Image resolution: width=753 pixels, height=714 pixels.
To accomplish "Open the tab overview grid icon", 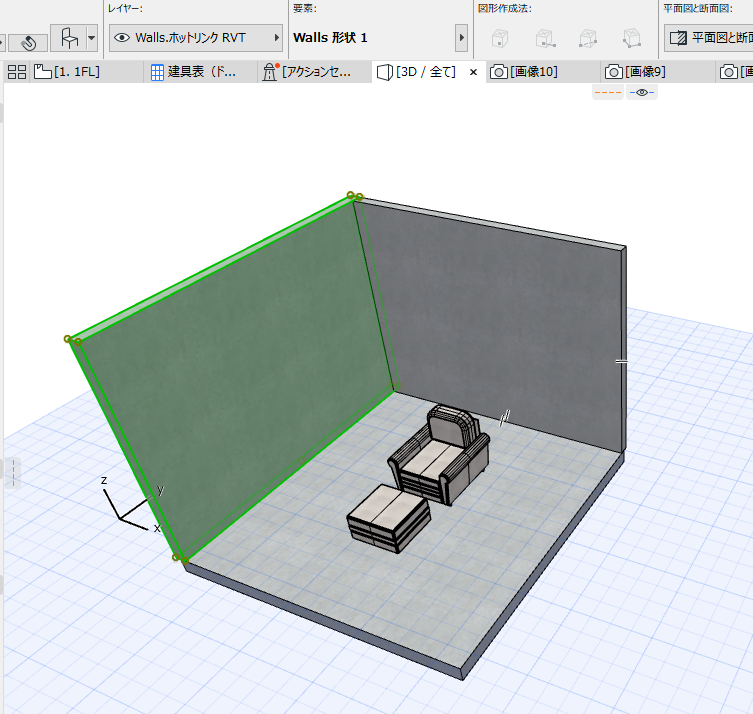I will [x=16, y=72].
